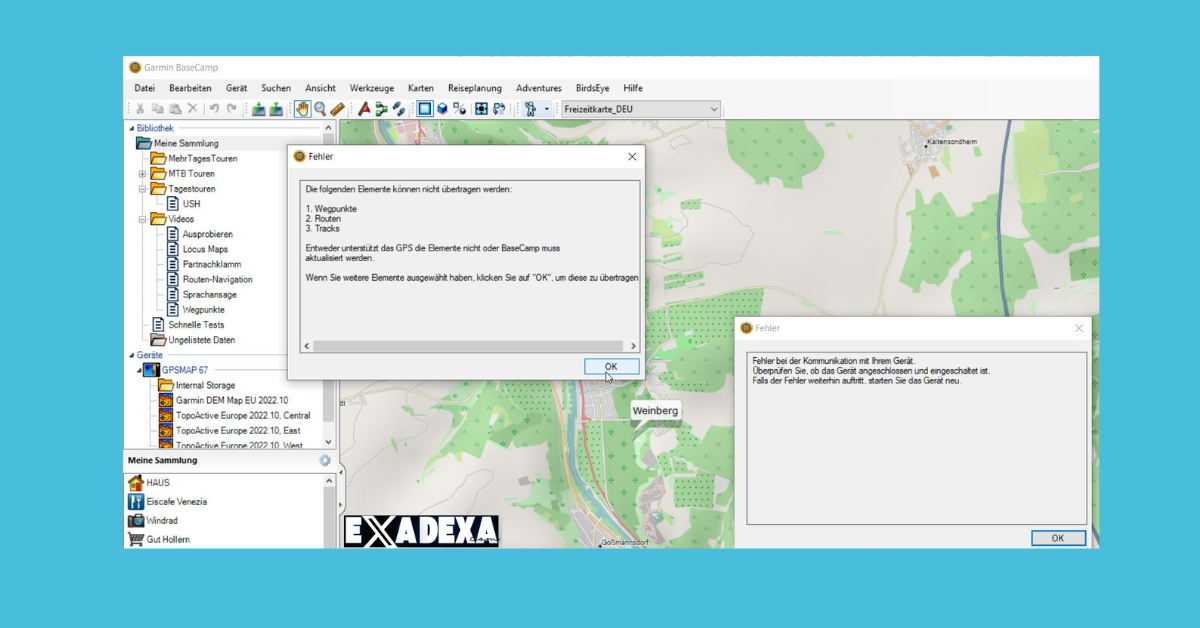Open the Freizeitkarte_DEU map dropdown
This screenshot has width=1200, height=628.
coord(714,108)
